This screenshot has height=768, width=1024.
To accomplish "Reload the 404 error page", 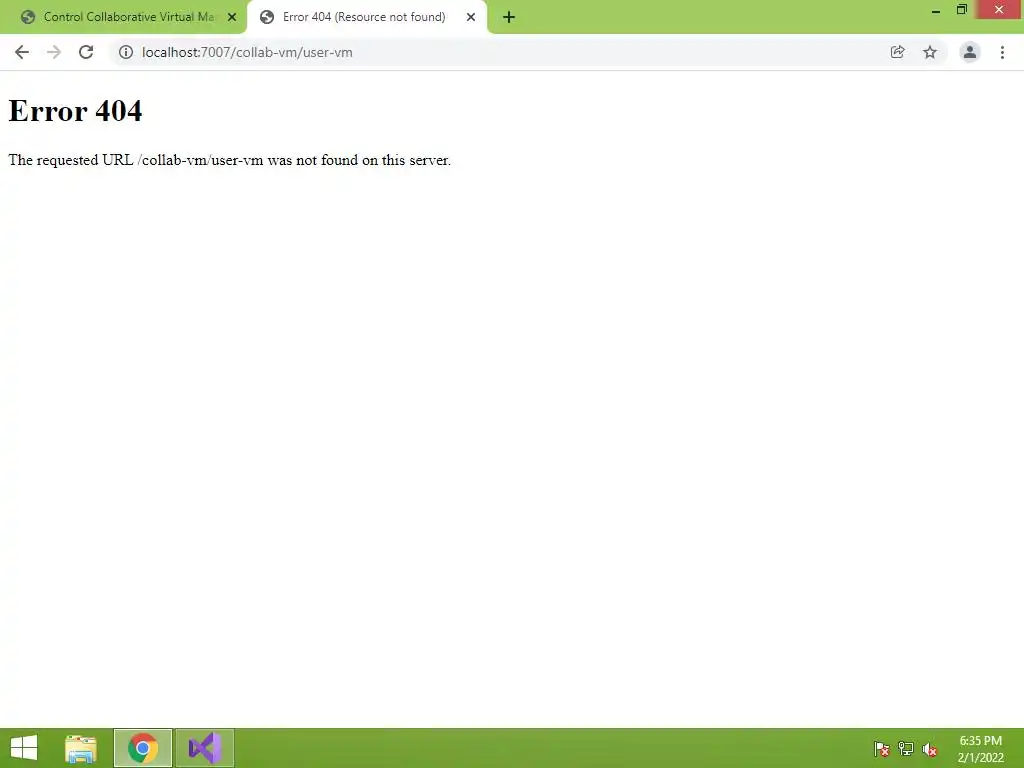I will click(86, 52).
